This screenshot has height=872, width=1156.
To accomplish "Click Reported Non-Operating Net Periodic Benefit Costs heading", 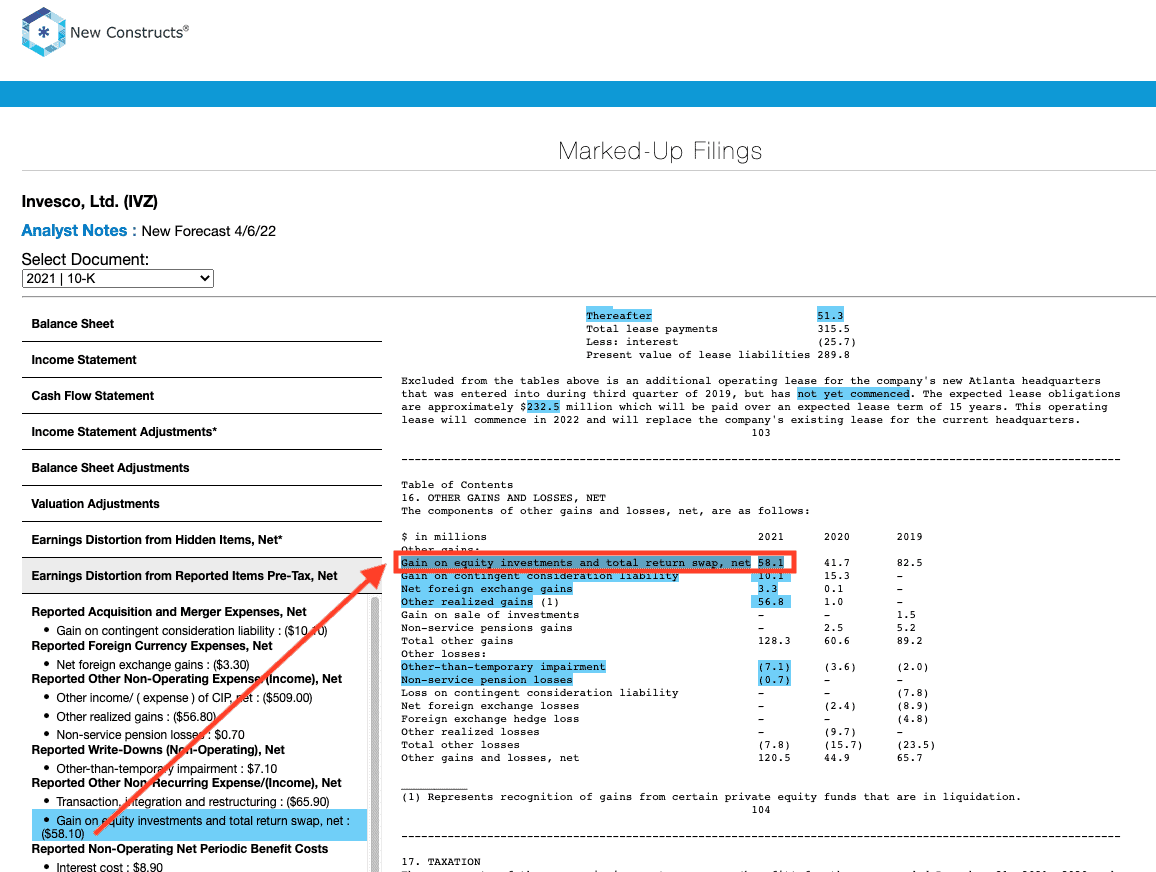I will tap(180, 849).
